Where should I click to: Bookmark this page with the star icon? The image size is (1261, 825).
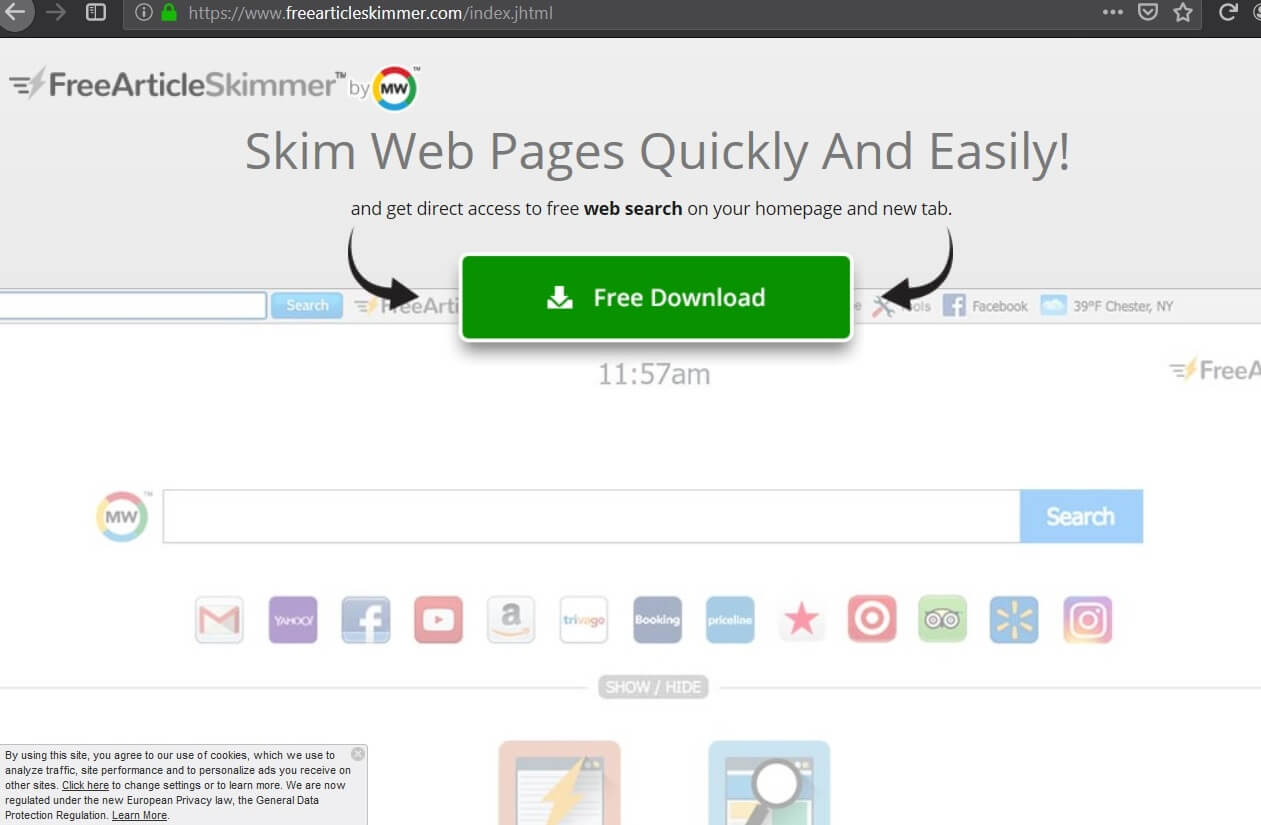[1183, 13]
